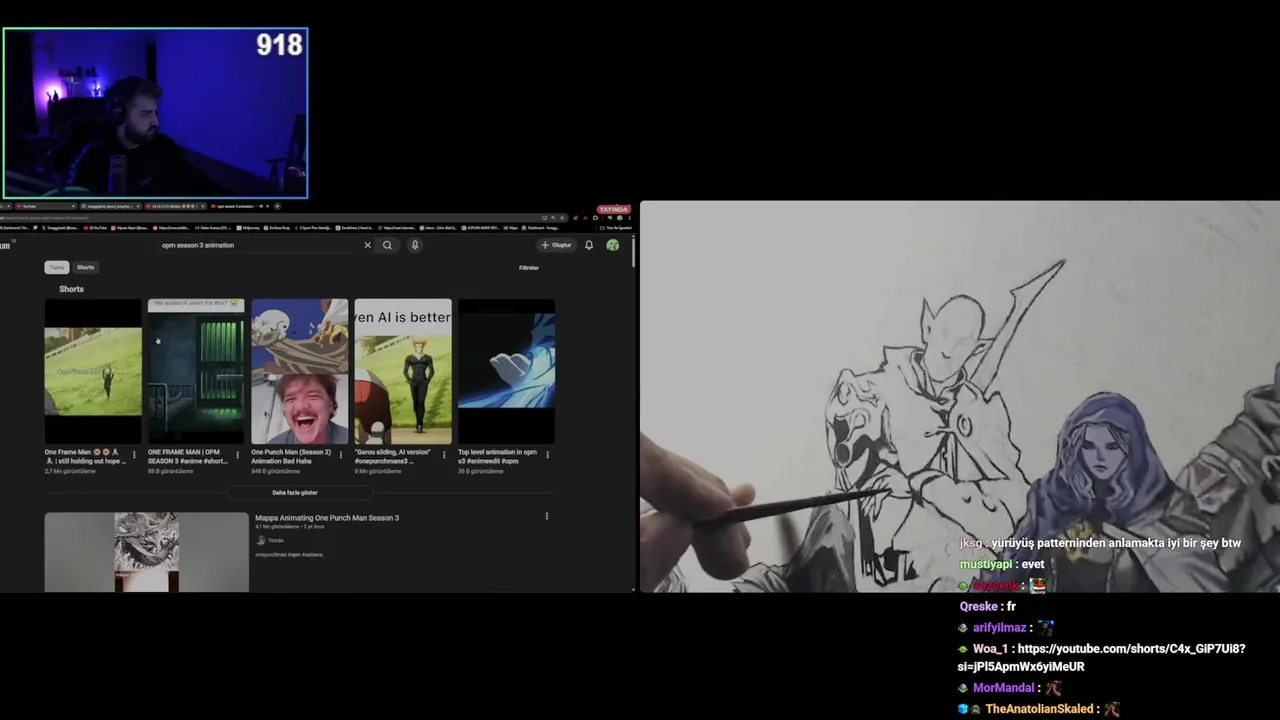Open options for 'ONE FRAME MAN | OPM SEASON 3' short
Viewport: 1280px width, 720px height.
[237, 455]
